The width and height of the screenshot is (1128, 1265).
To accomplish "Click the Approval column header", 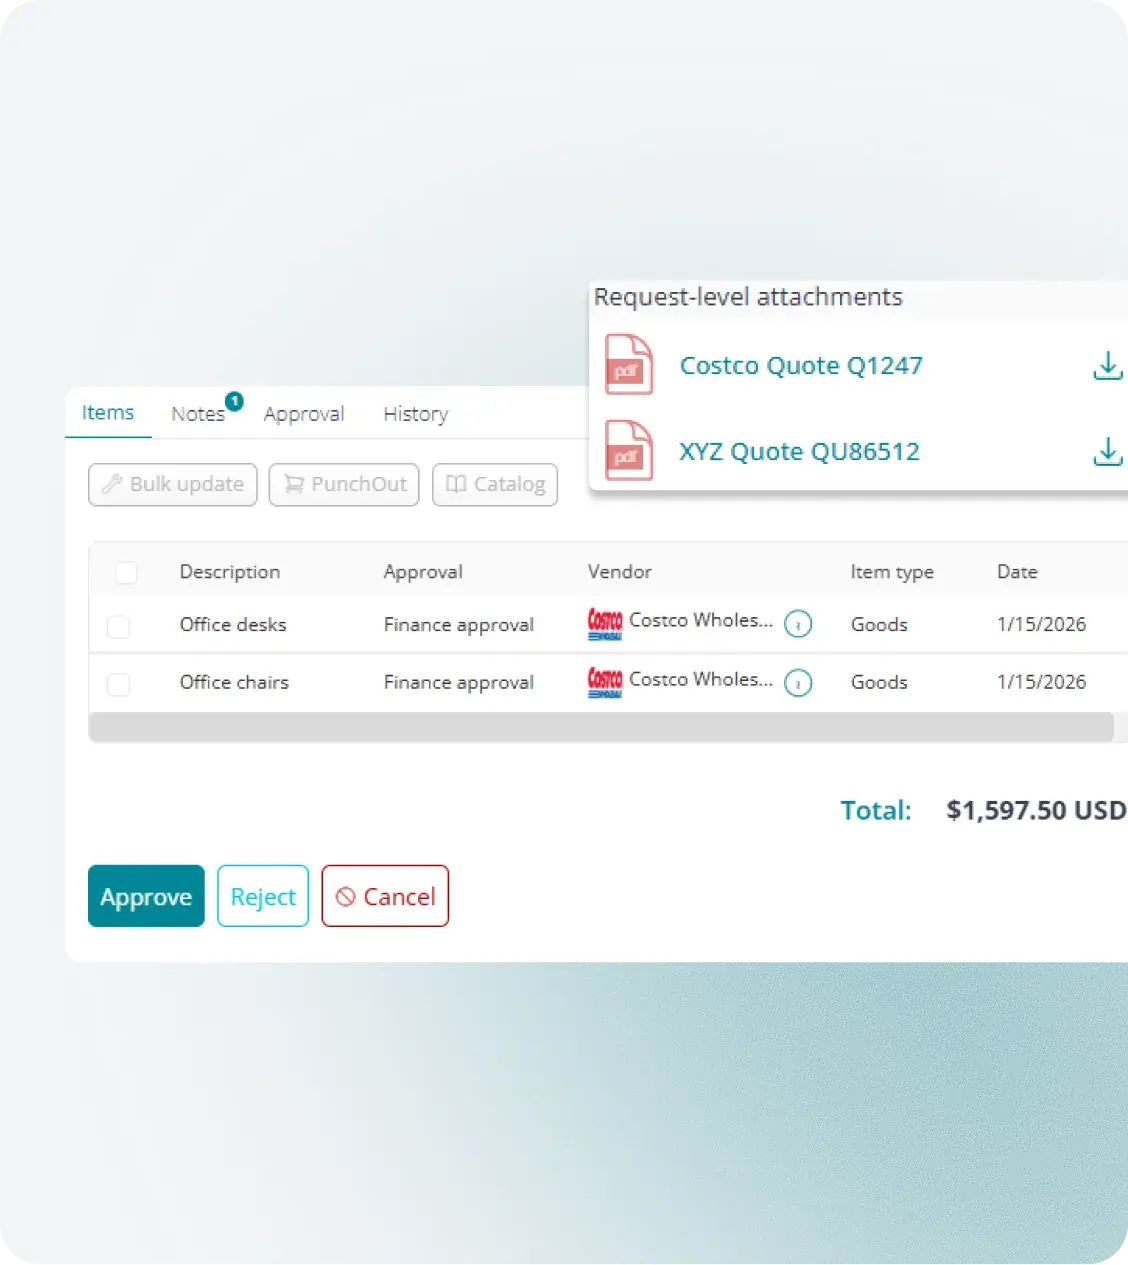I will tap(423, 572).
